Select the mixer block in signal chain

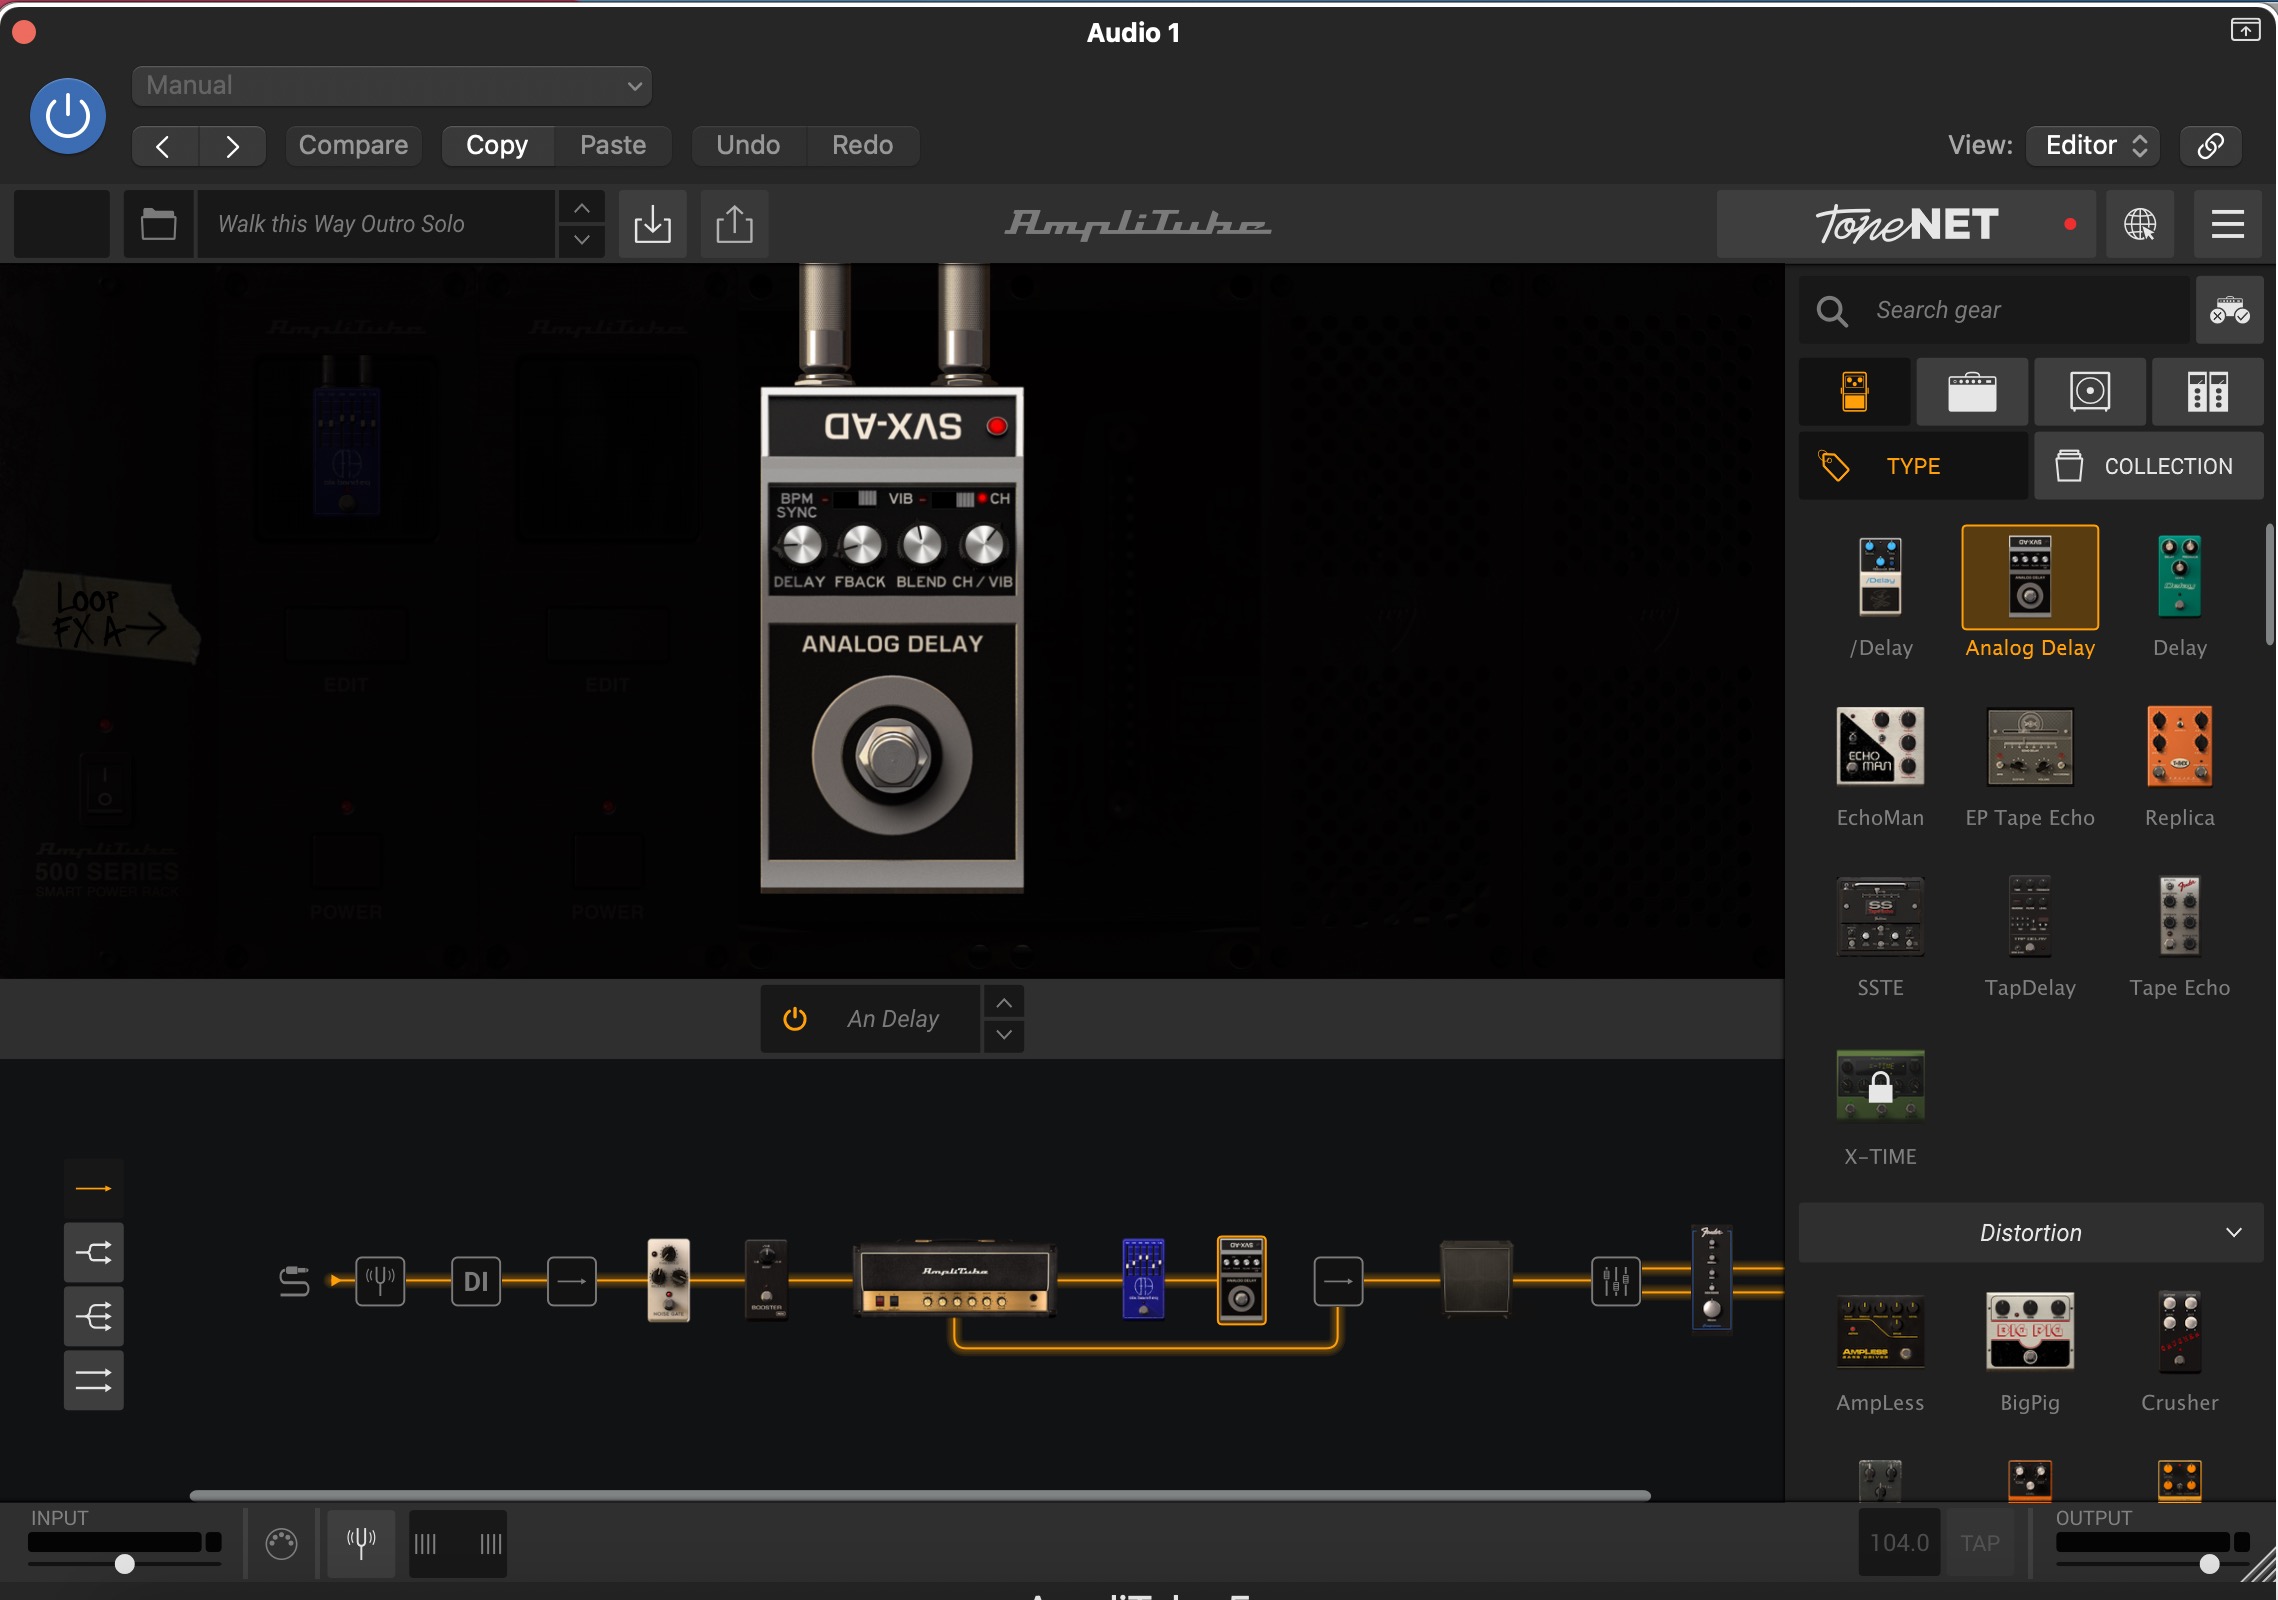[x=1616, y=1281]
